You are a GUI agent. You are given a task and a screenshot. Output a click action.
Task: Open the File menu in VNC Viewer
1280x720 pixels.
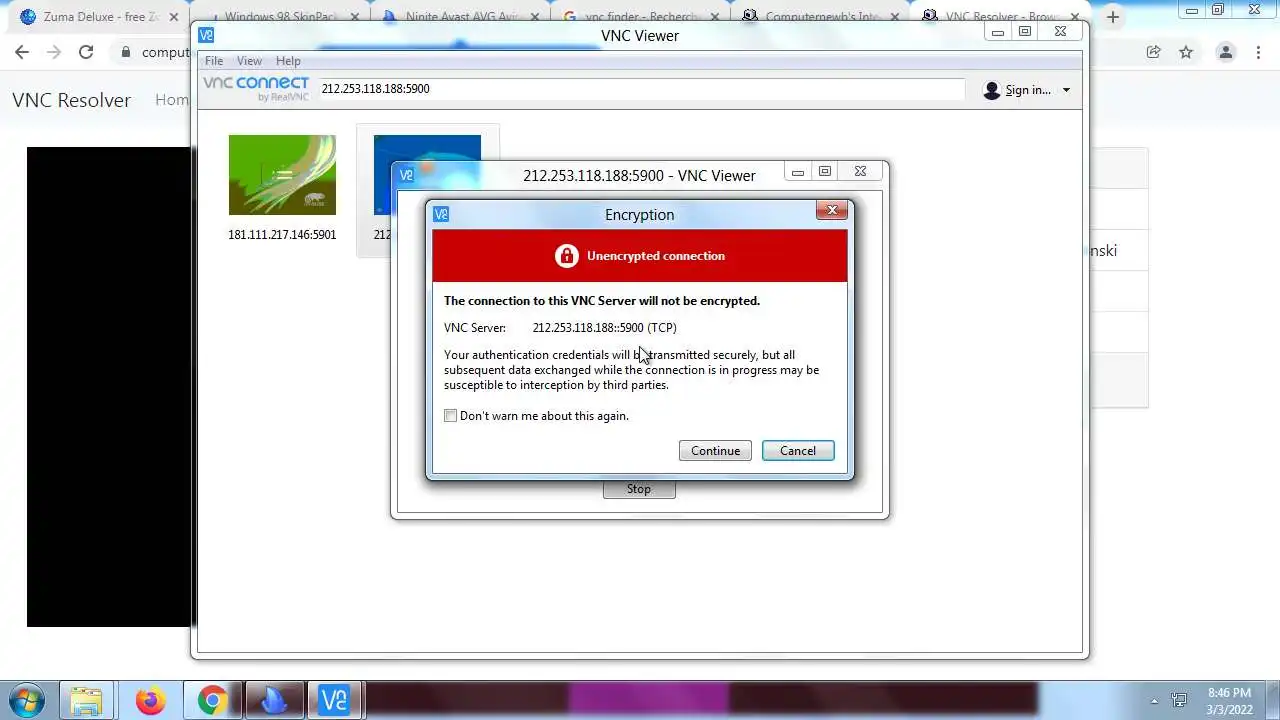pos(214,61)
